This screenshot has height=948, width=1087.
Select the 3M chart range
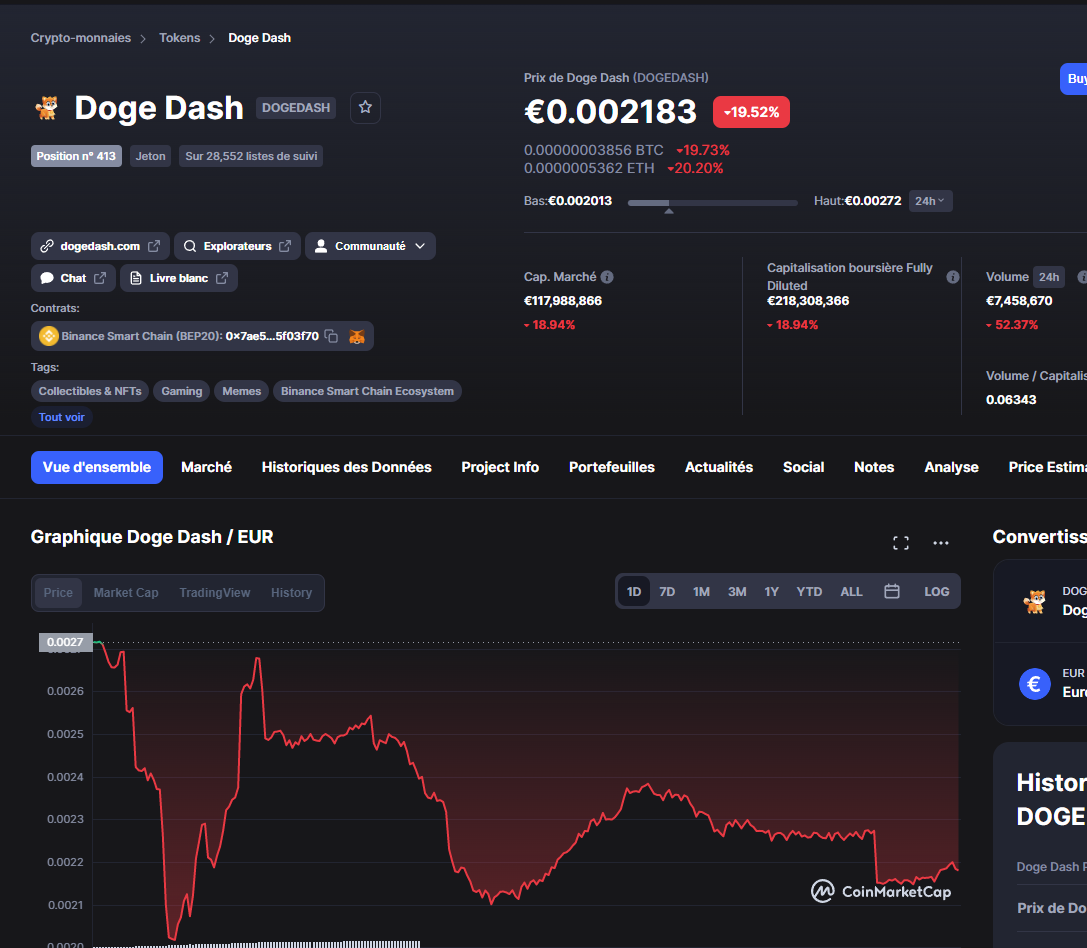point(737,592)
